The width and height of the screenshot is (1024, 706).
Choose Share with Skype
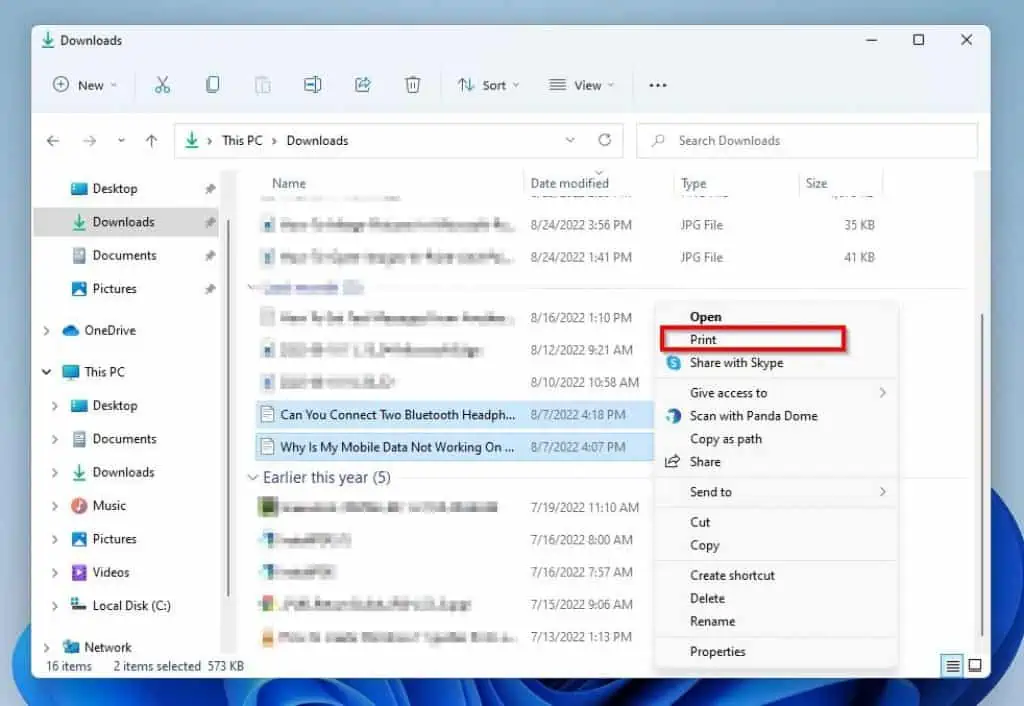click(x=736, y=363)
